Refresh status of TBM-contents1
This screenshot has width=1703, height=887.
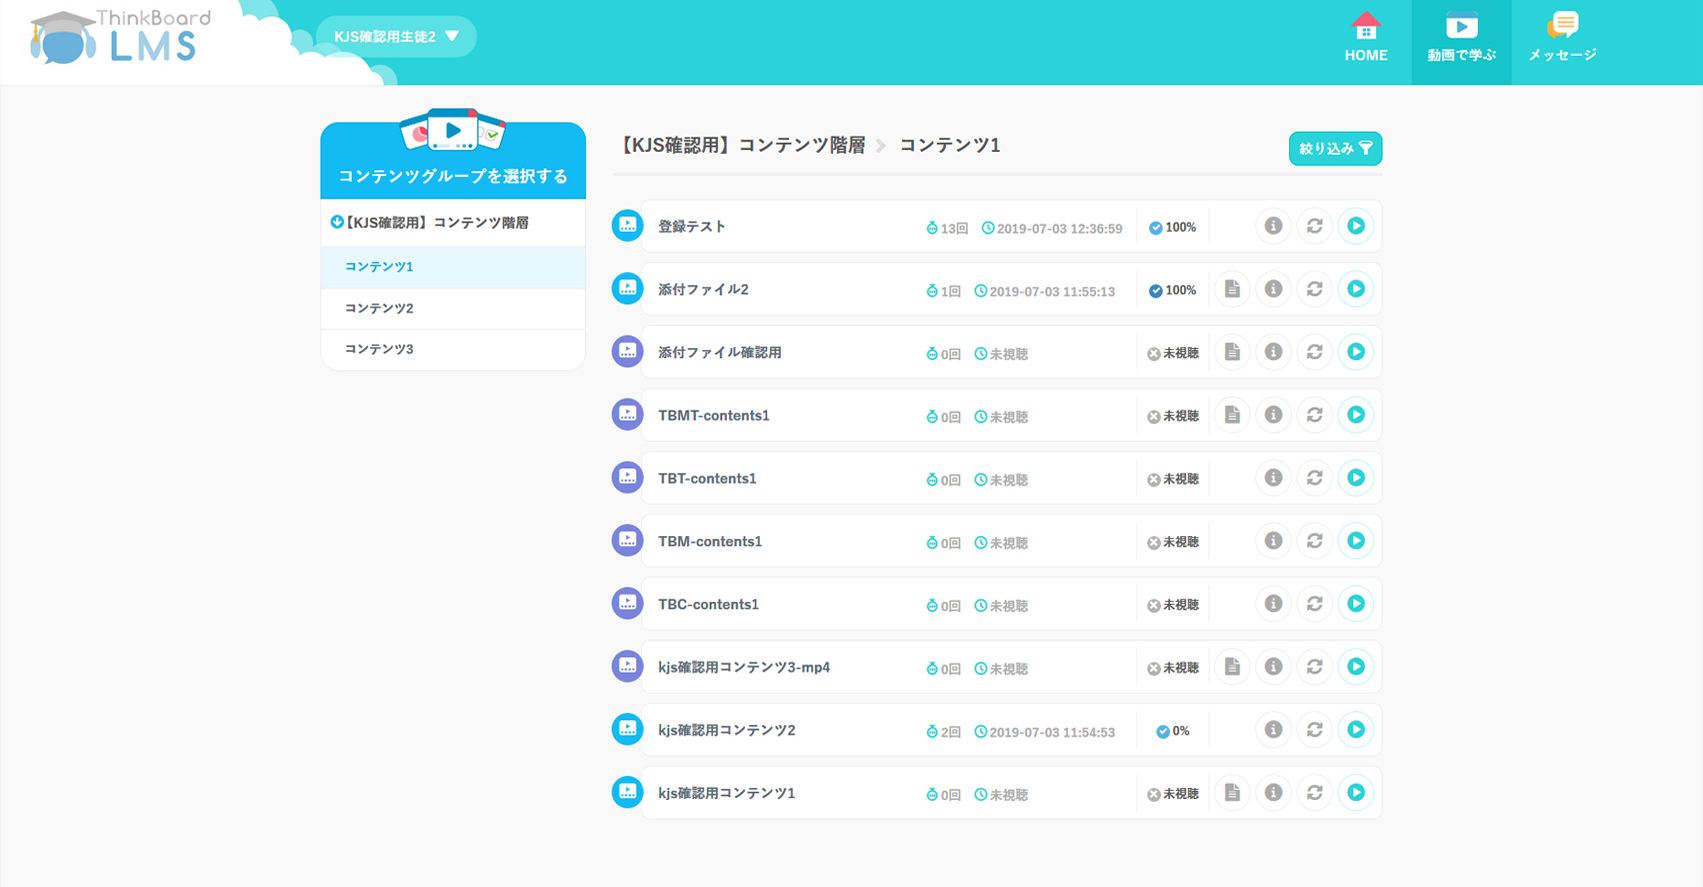[x=1315, y=541]
